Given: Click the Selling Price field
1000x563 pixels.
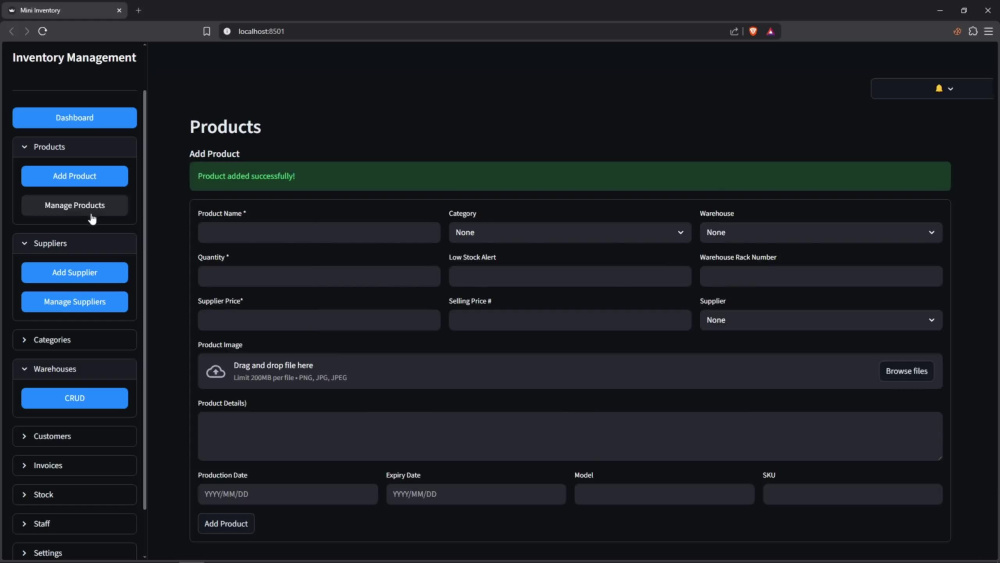Looking at the screenshot, I should click(570, 320).
